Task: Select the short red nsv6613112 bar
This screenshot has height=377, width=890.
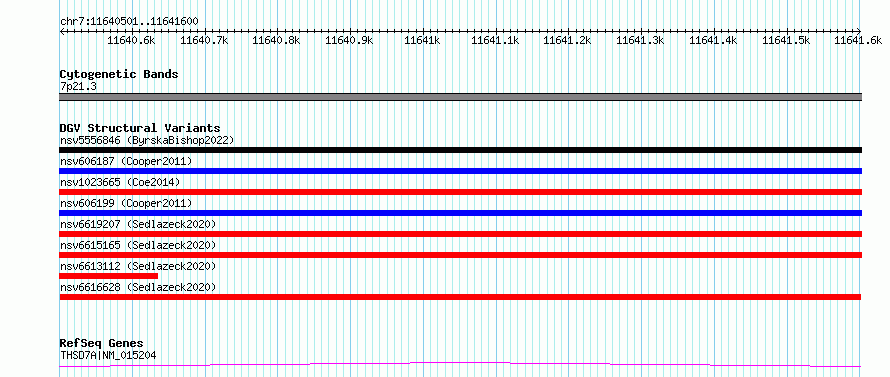Action: click(x=108, y=276)
